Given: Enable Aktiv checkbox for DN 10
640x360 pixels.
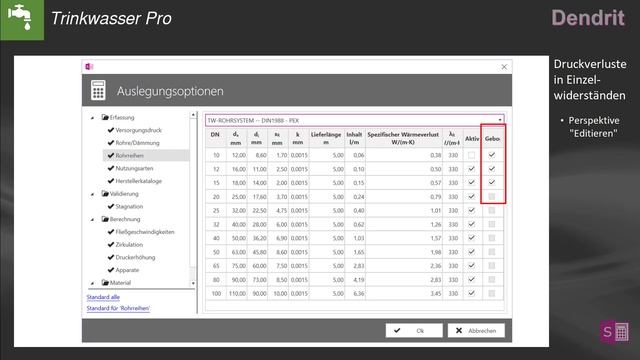Looking at the screenshot, I should [471, 155].
